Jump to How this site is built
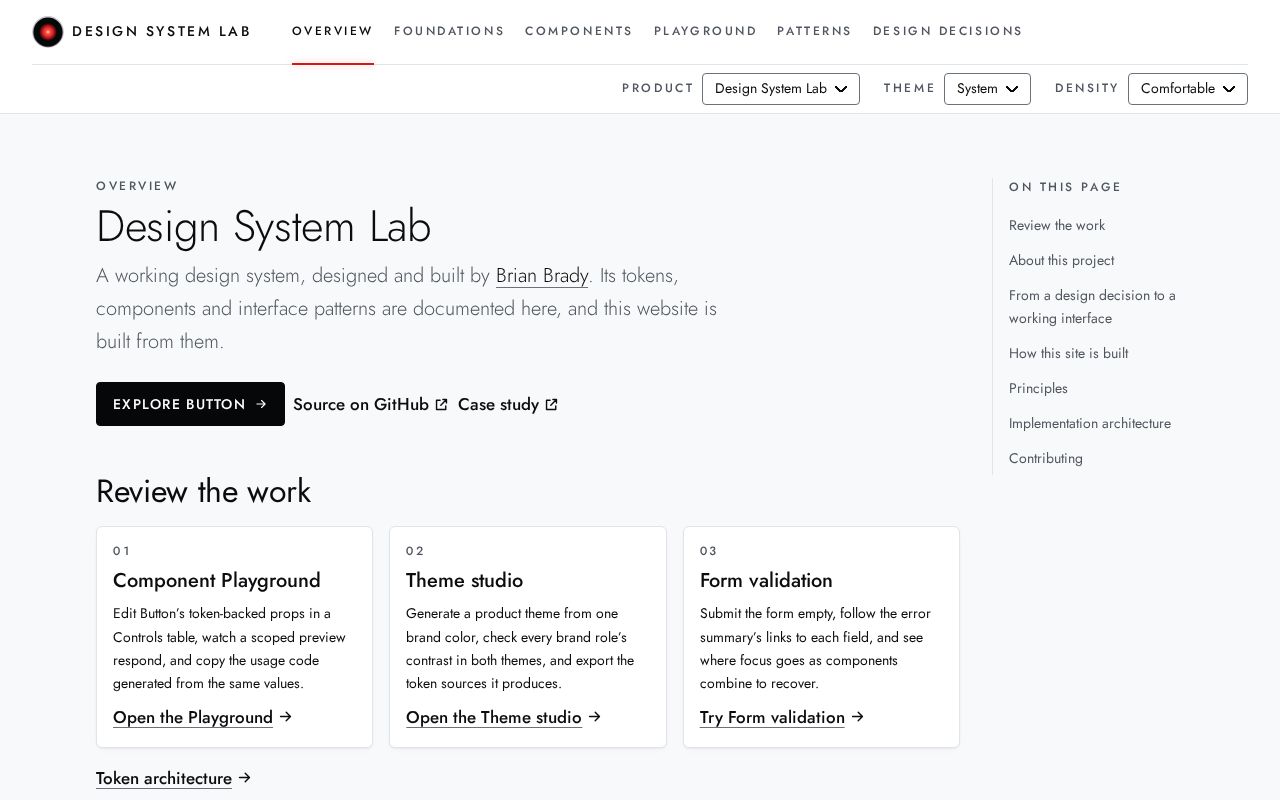The height and width of the screenshot is (800, 1280). [x=1068, y=354]
